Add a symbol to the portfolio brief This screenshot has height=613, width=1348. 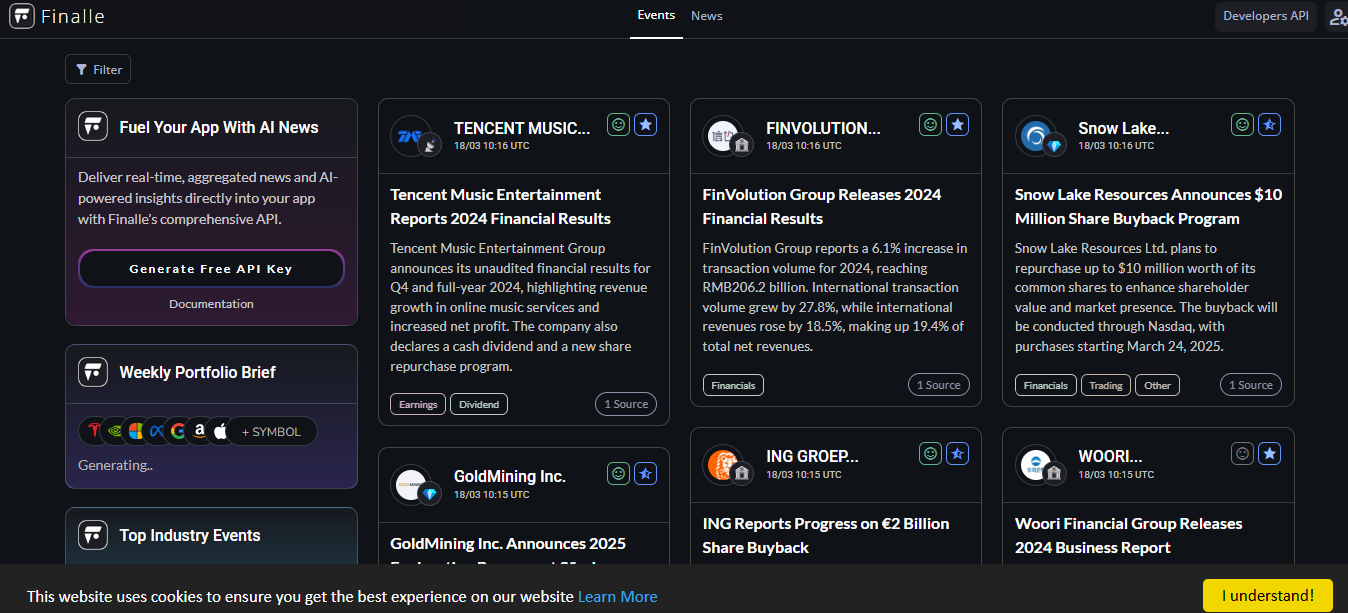(x=271, y=432)
